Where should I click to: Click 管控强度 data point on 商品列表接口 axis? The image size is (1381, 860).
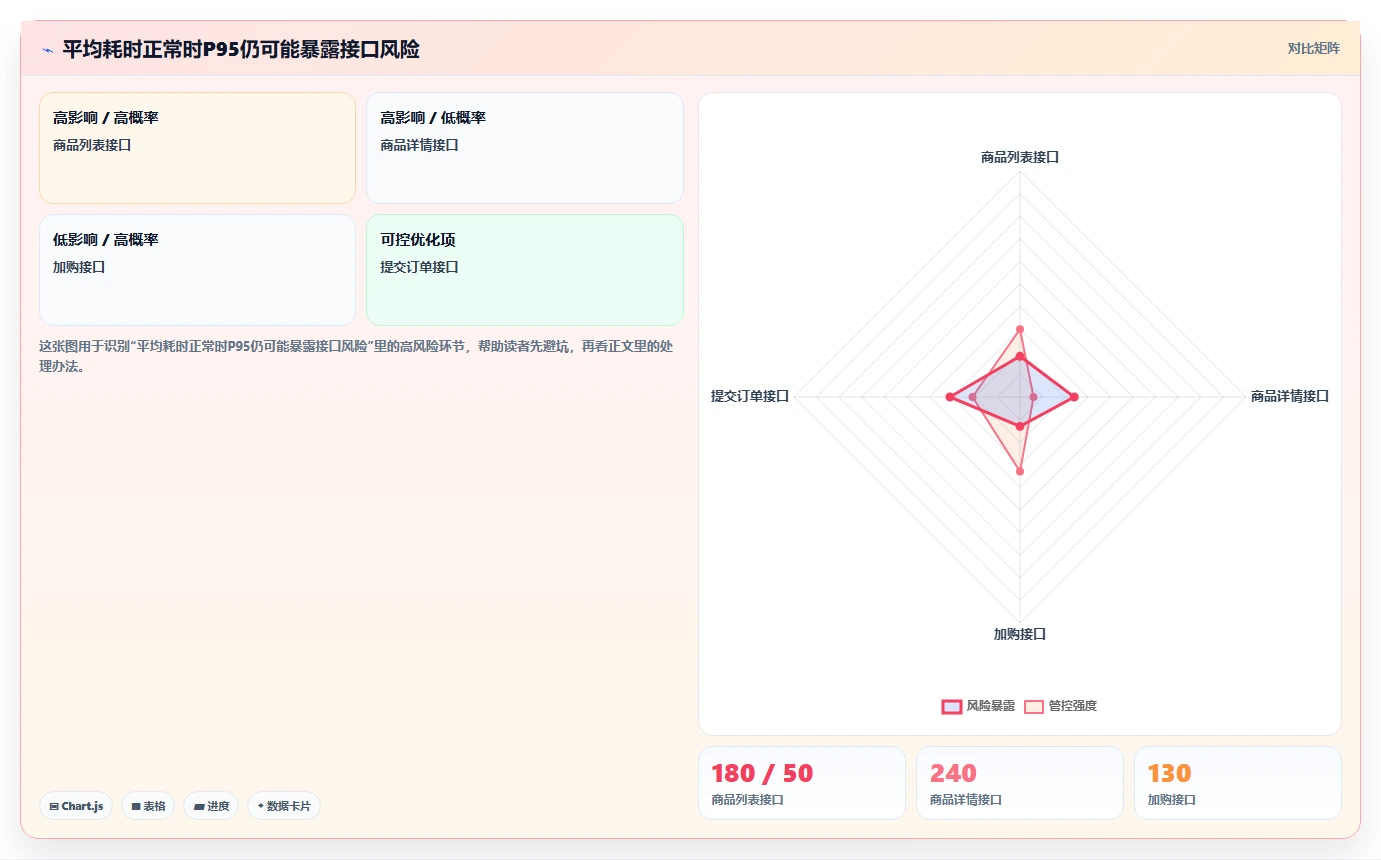[x=1020, y=329]
